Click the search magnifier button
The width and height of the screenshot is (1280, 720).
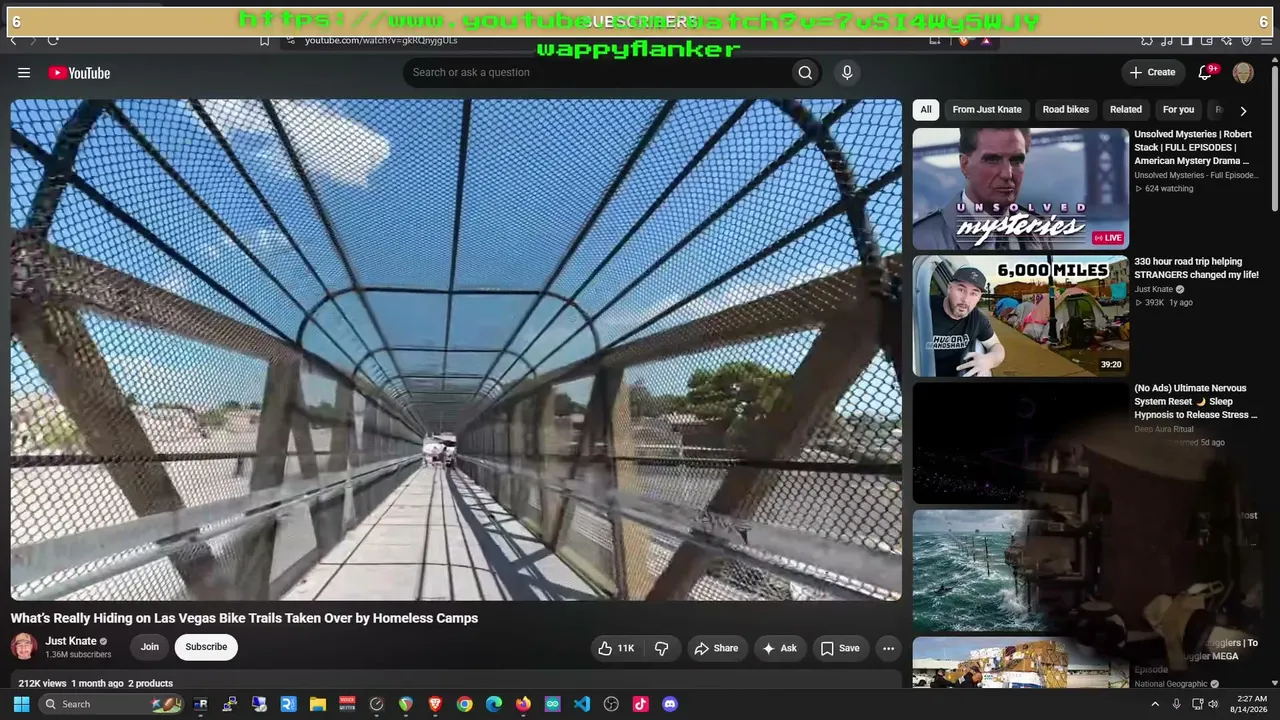tap(805, 72)
